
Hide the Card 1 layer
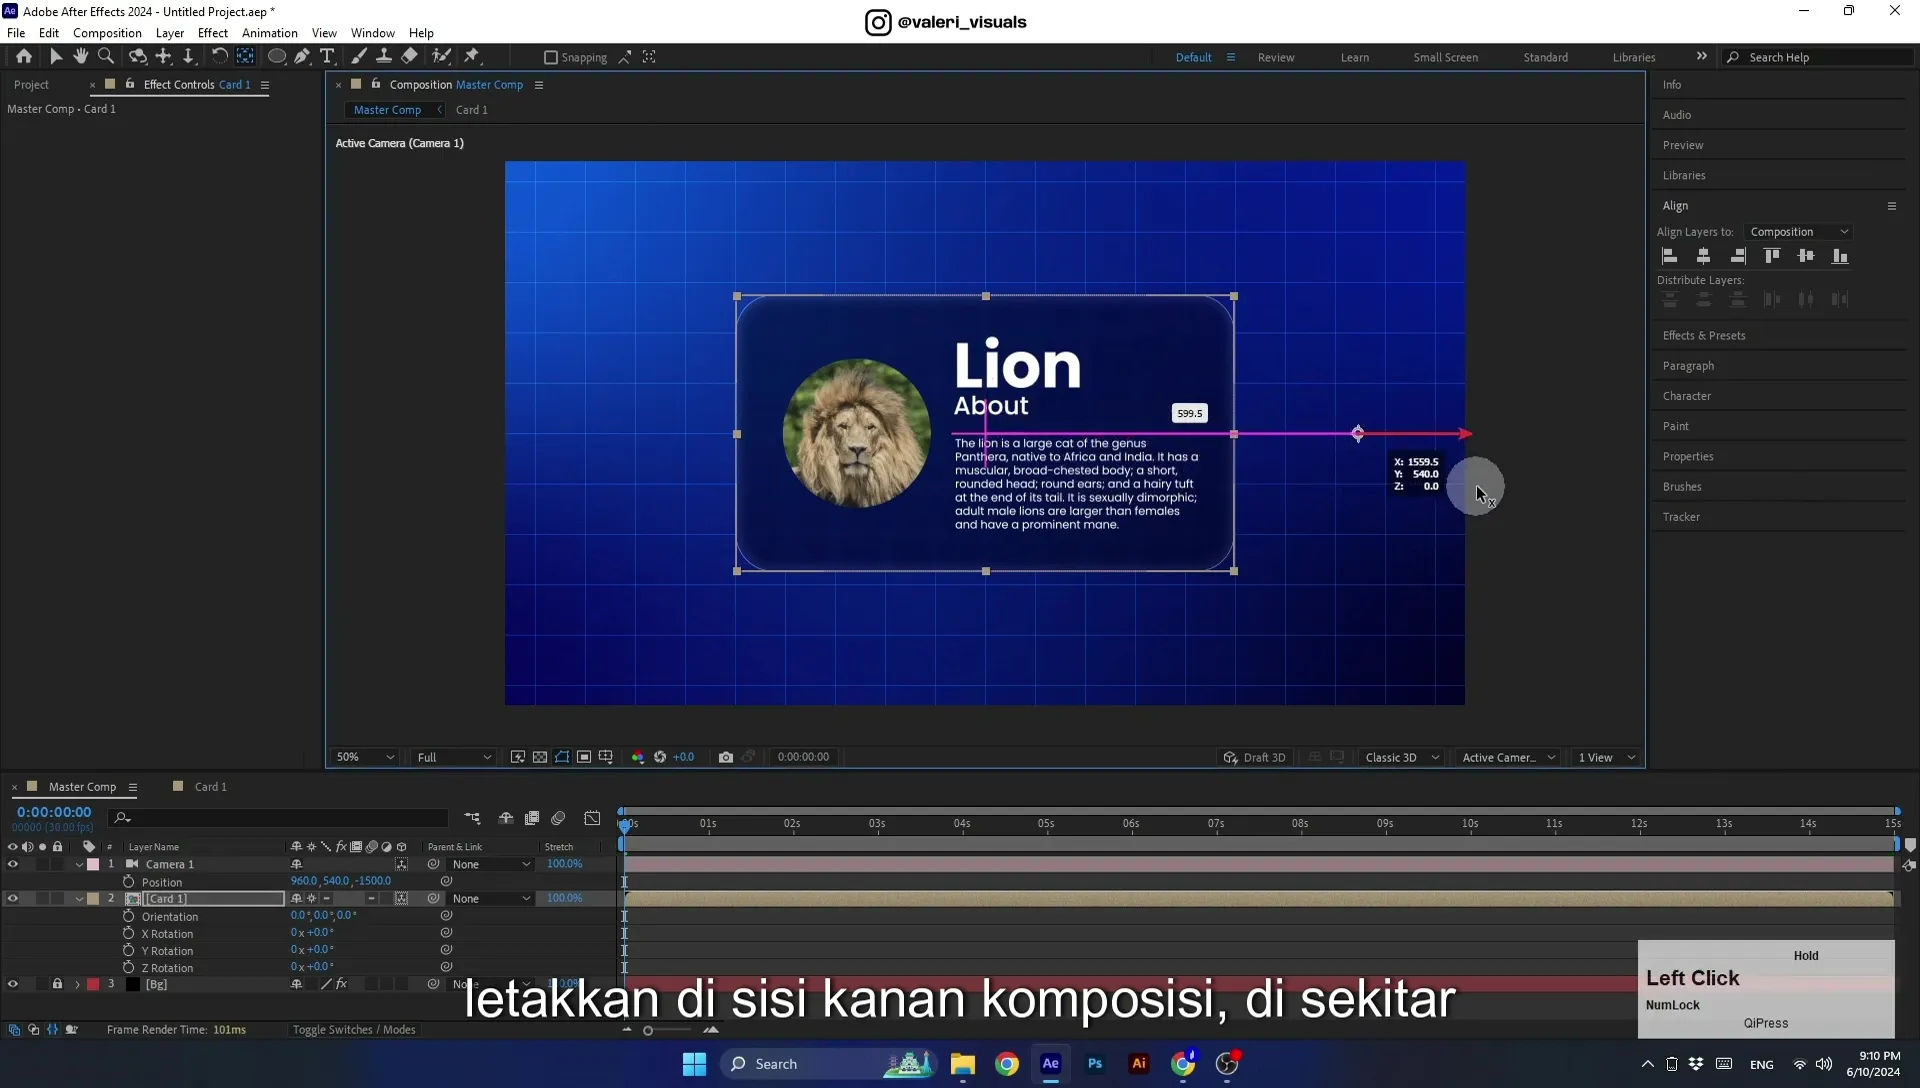tap(13, 899)
